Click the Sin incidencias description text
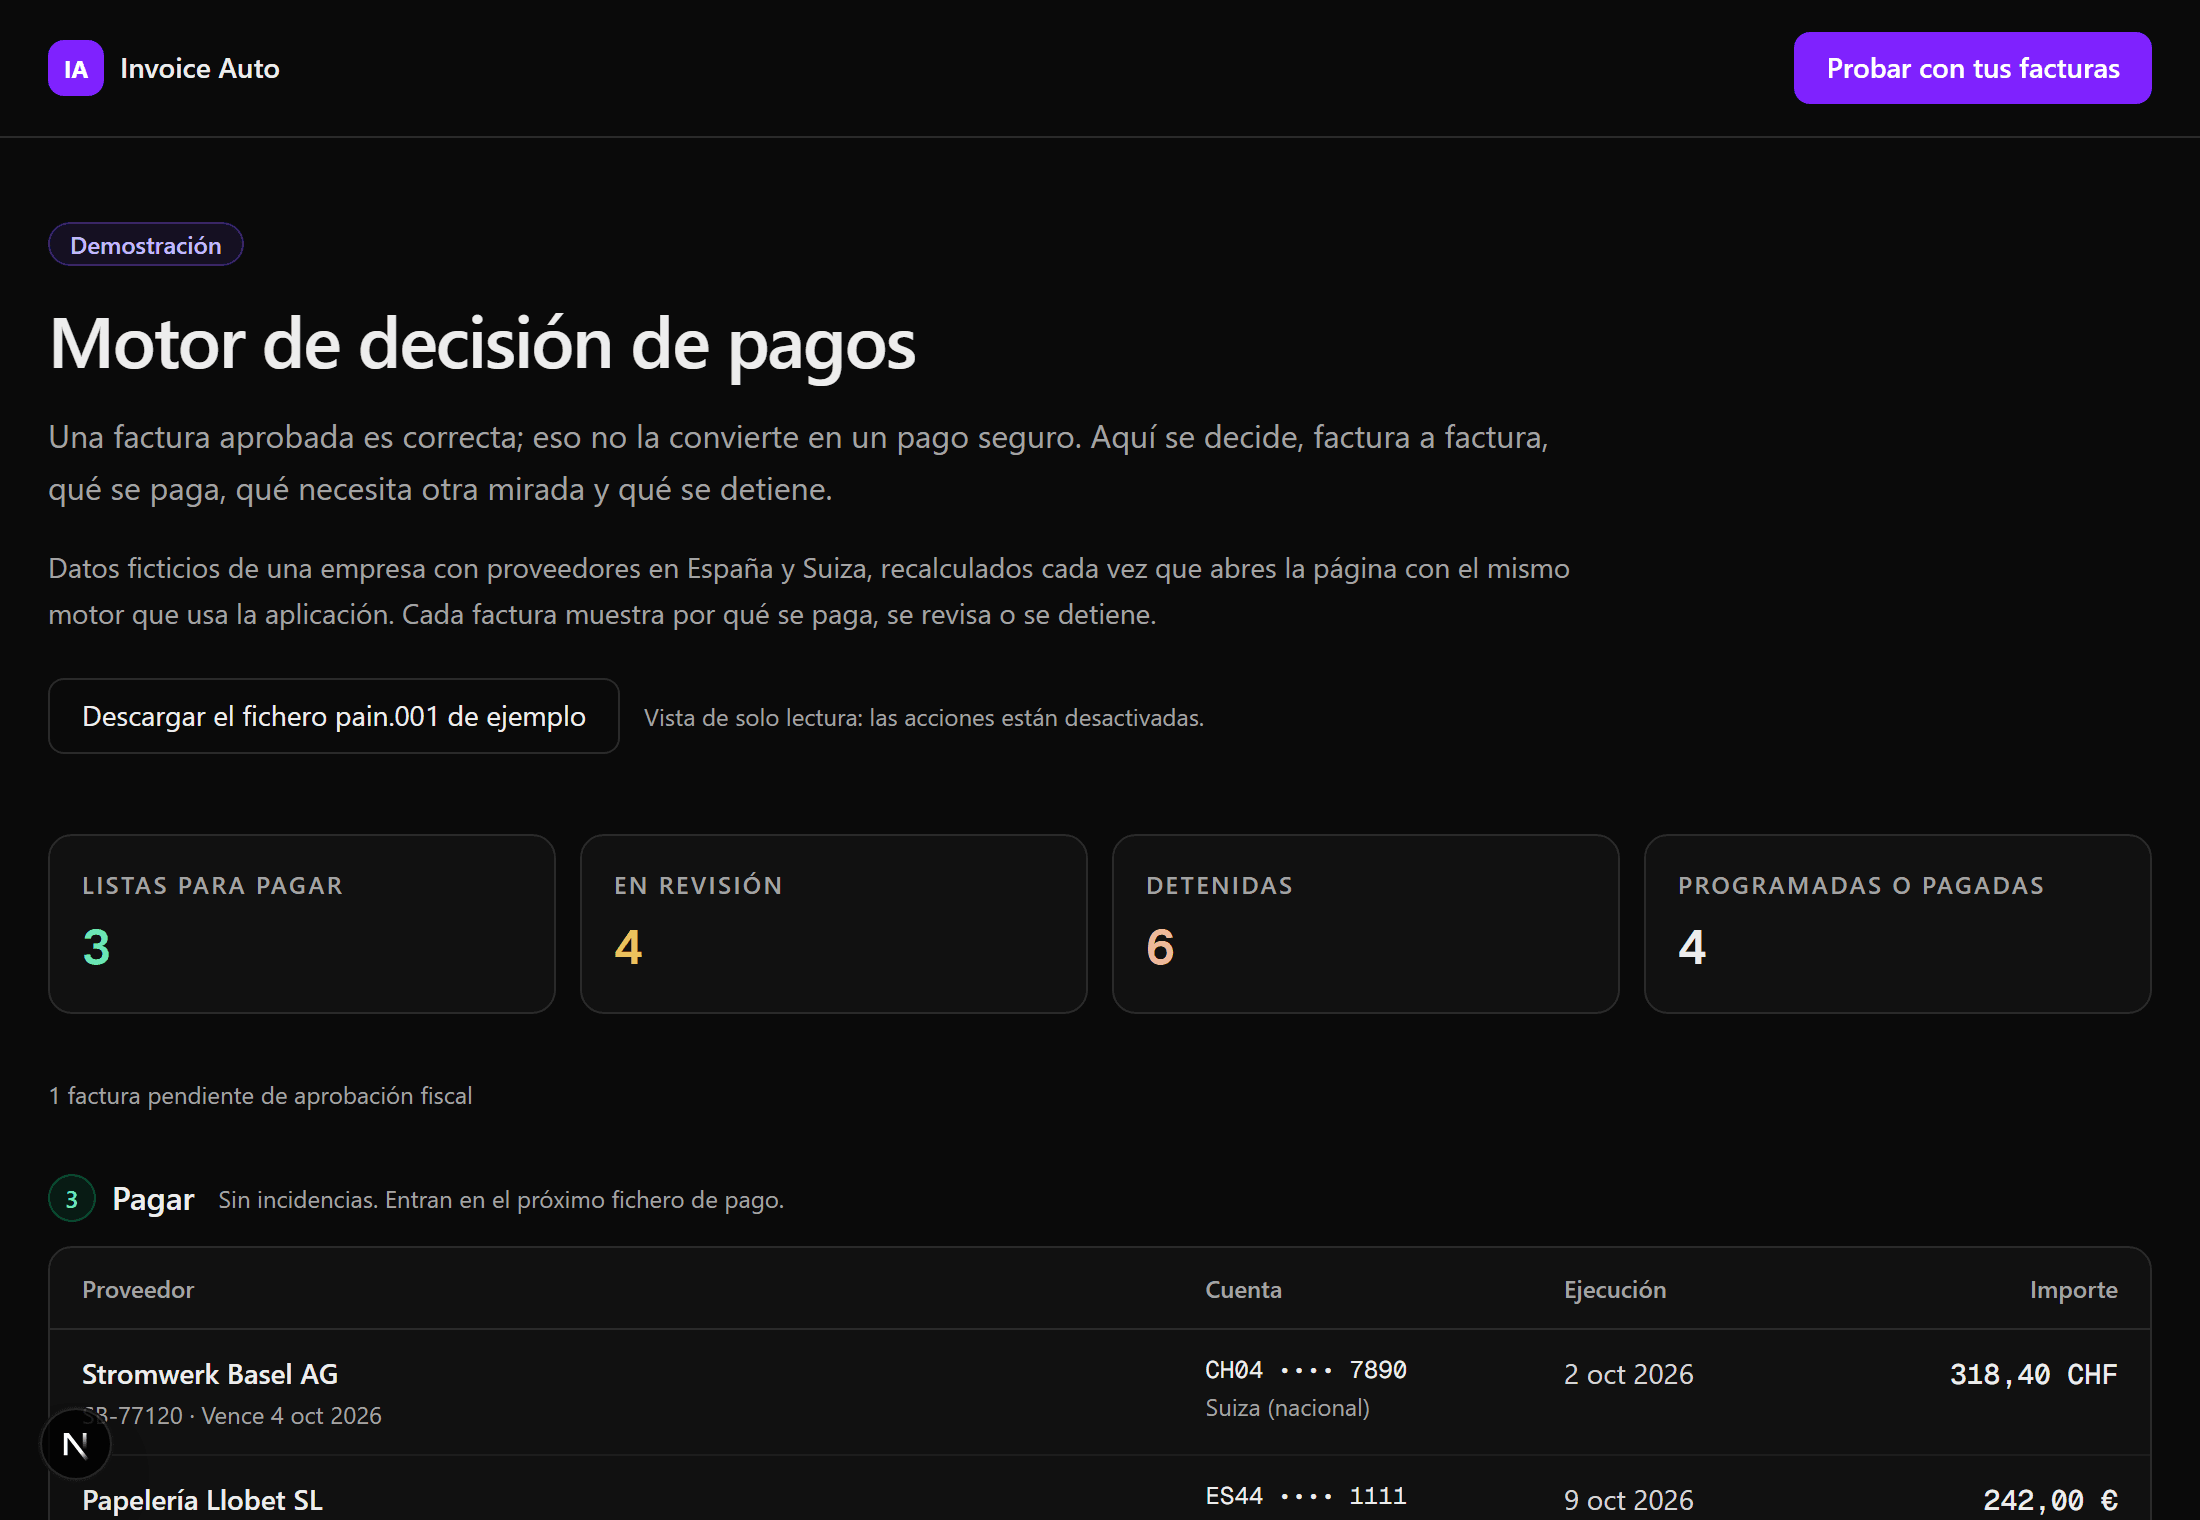Viewport: 2200px width, 1520px height. [501, 1200]
